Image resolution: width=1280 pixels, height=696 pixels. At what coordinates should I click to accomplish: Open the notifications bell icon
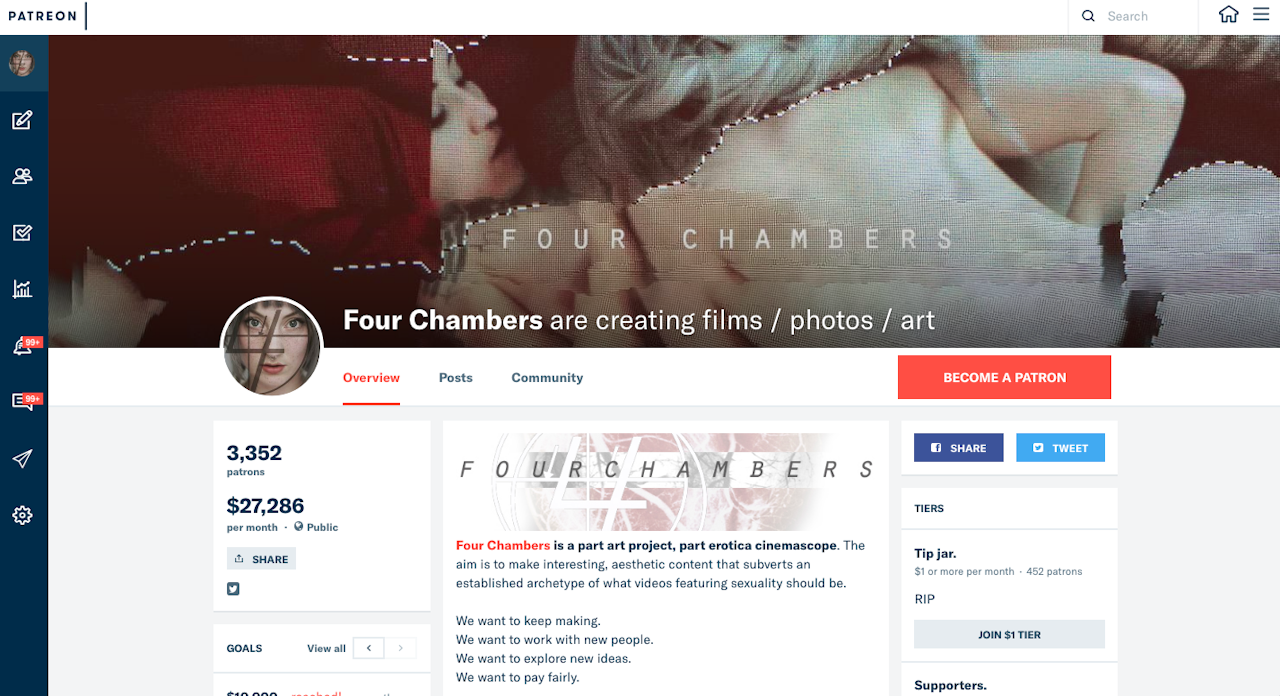(23, 347)
